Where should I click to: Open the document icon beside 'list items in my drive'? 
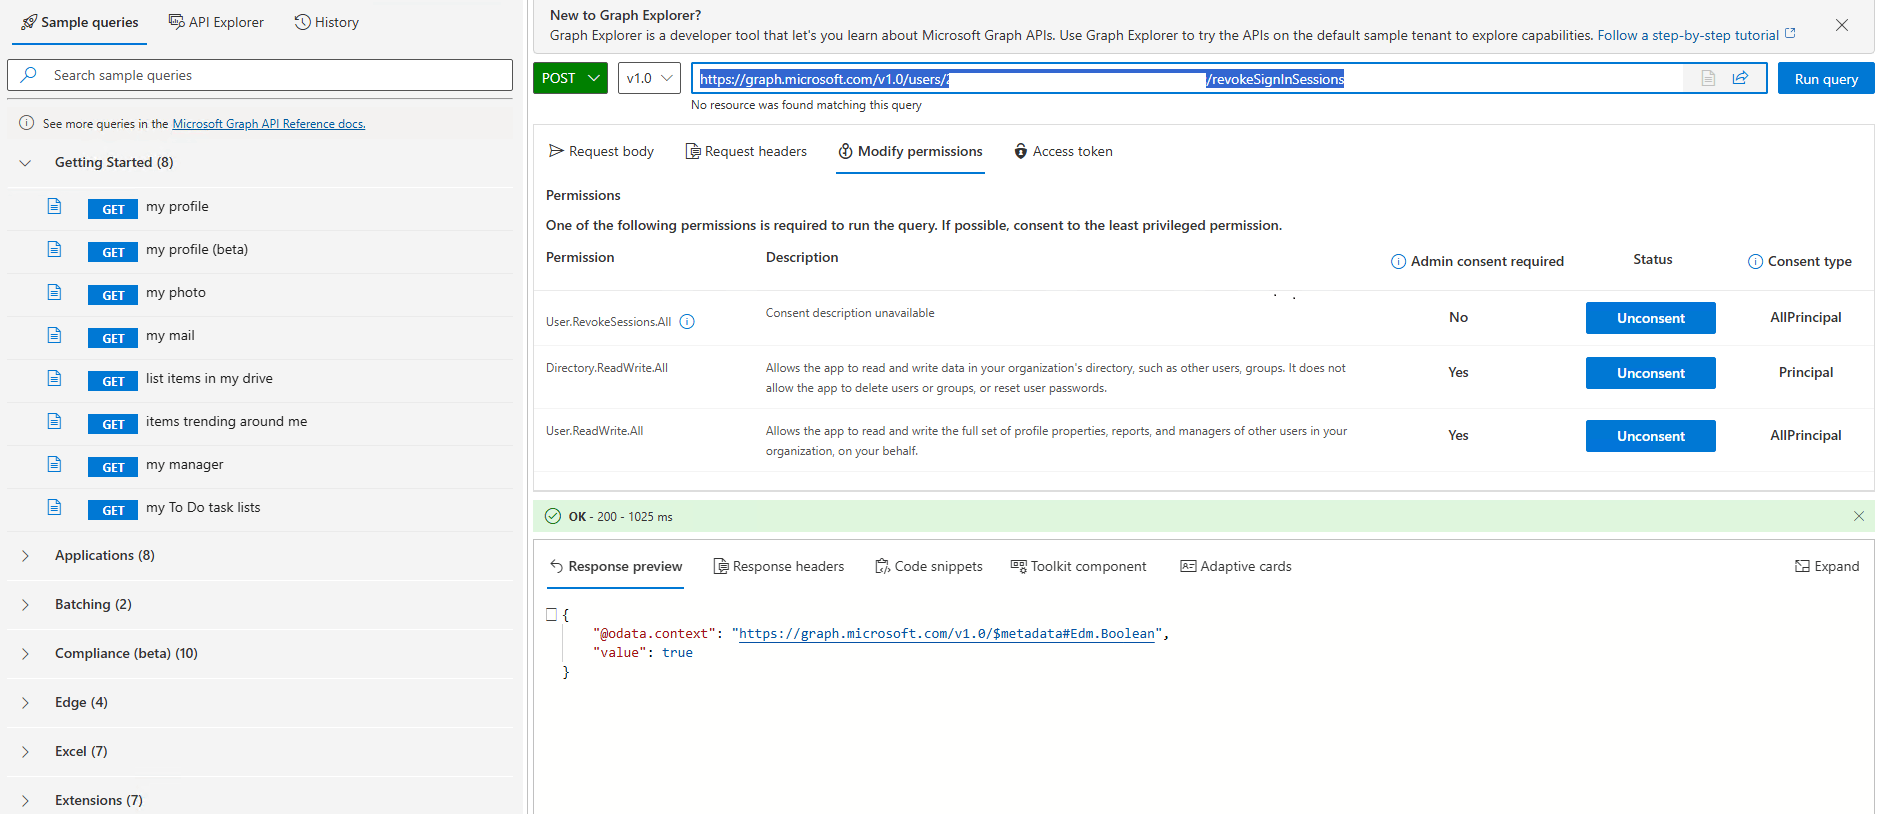[x=54, y=378]
